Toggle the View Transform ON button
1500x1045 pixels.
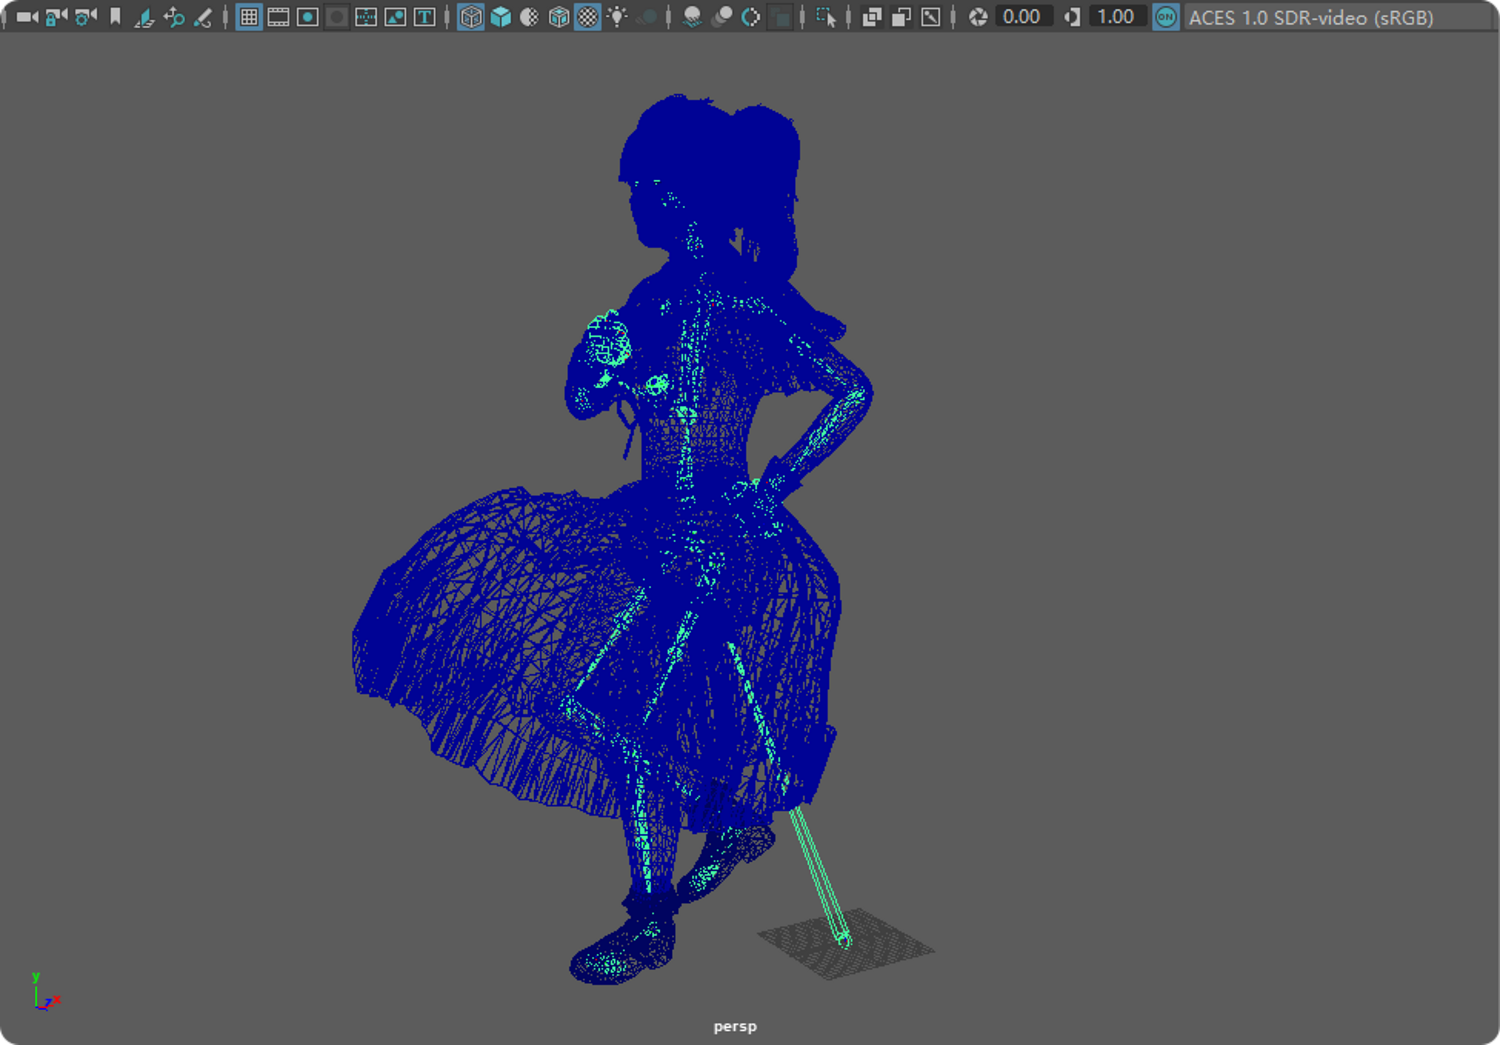(1166, 17)
